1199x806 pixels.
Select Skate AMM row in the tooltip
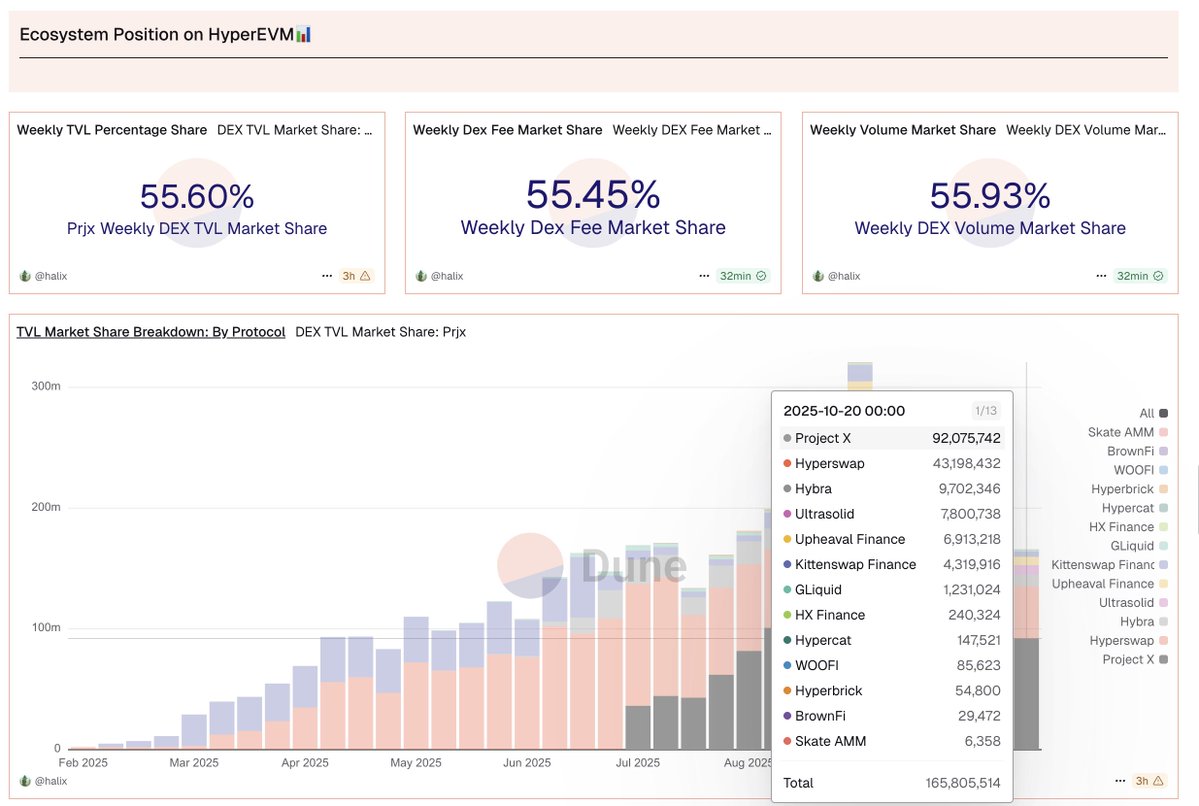[892, 741]
